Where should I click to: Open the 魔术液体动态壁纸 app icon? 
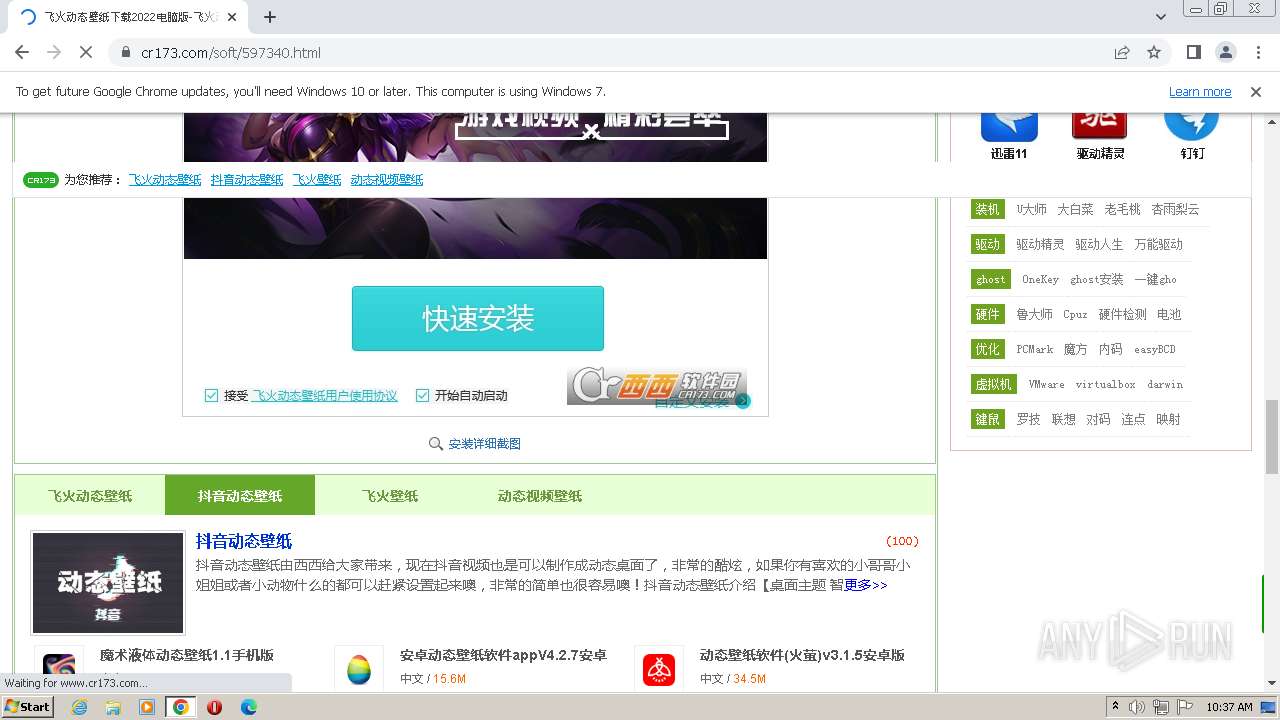pos(59,668)
